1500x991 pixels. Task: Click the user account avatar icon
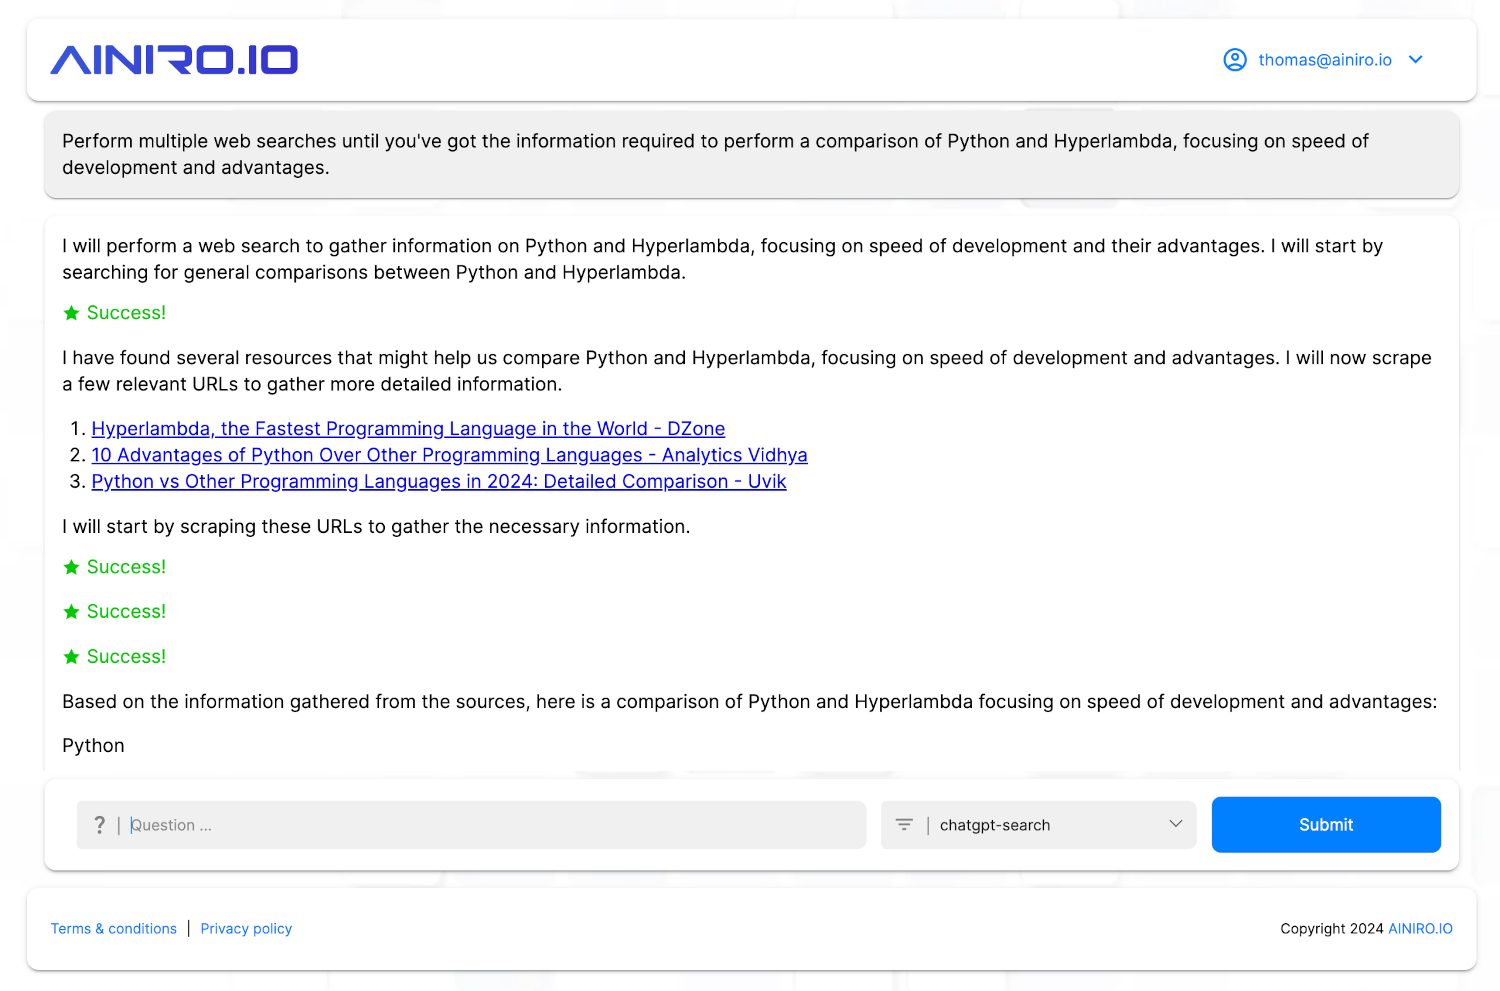click(x=1235, y=60)
